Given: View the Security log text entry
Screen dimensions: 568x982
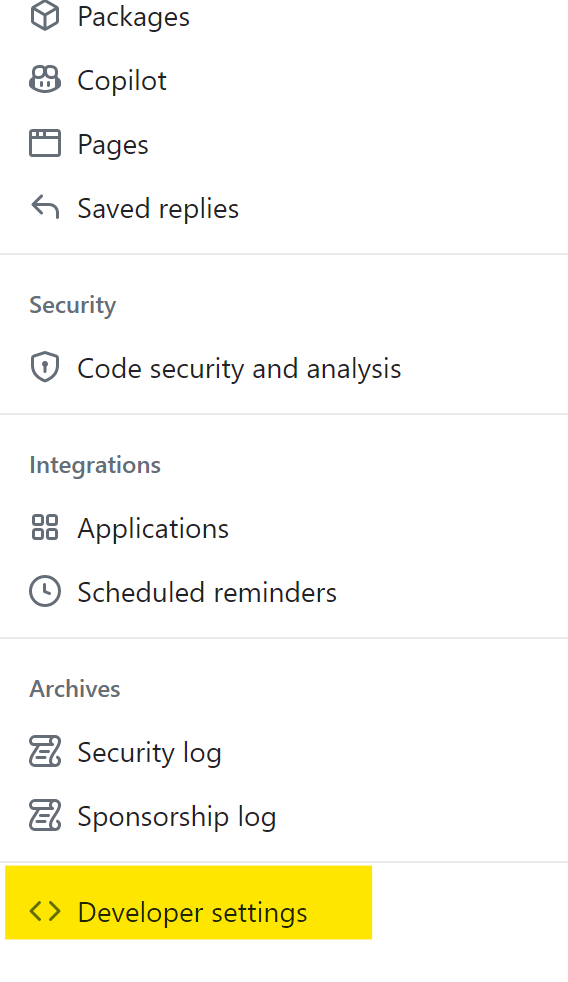Looking at the screenshot, I should (x=149, y=753).
